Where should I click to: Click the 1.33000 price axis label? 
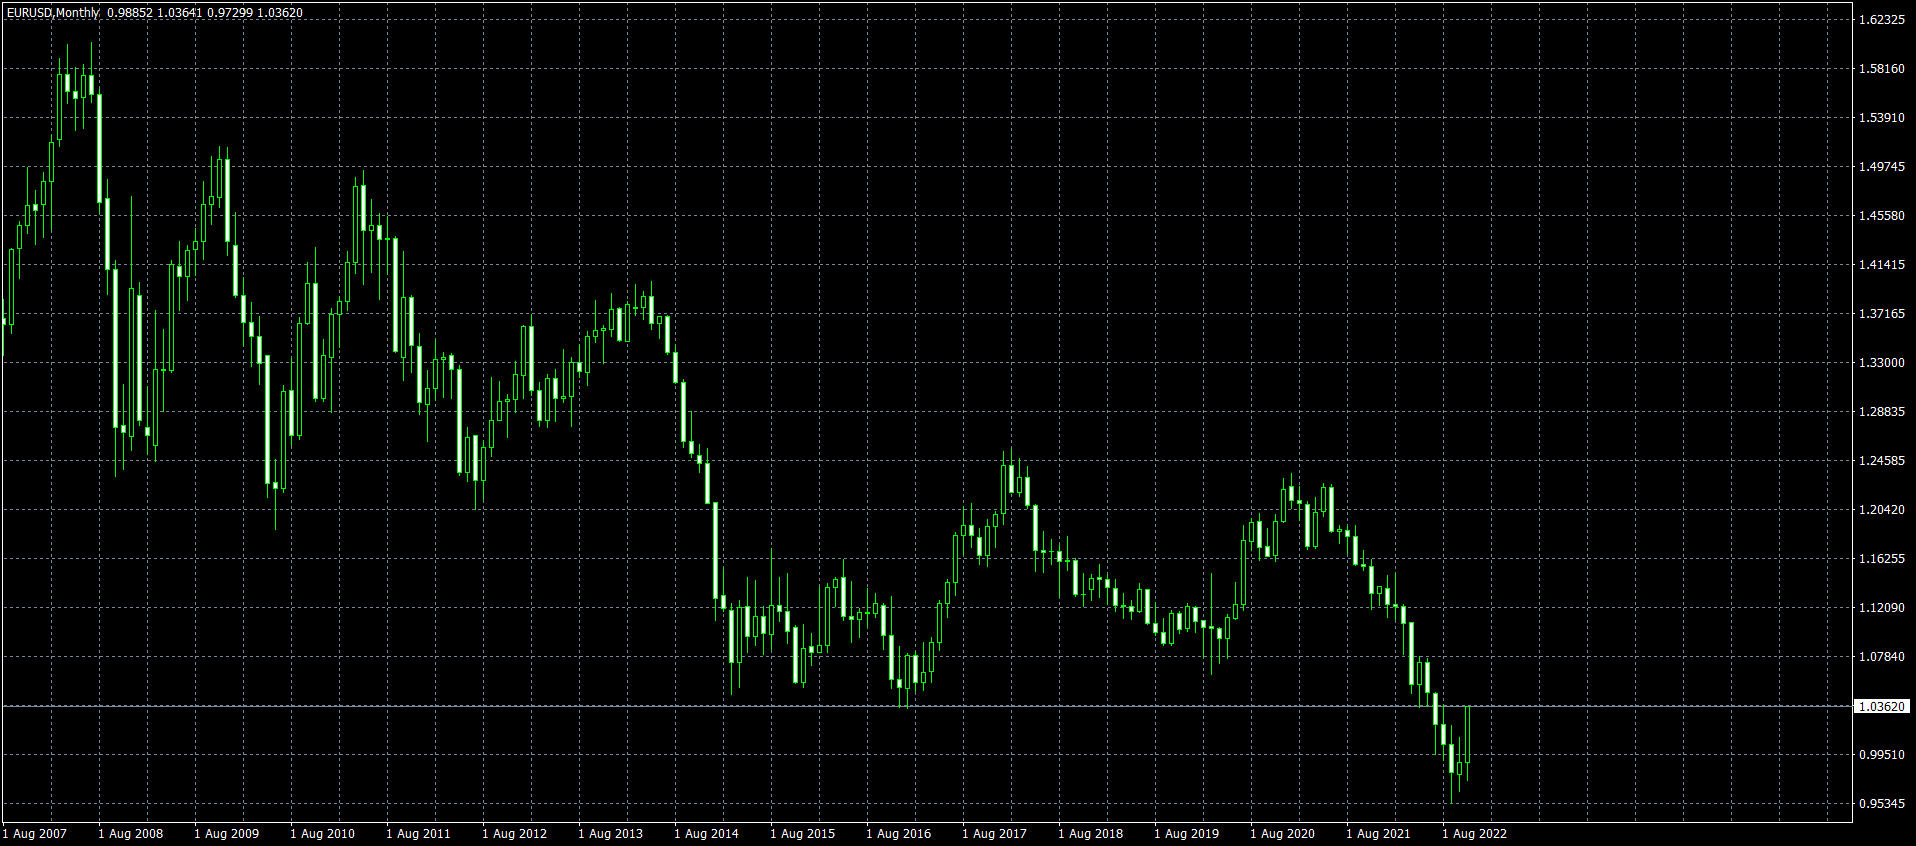[x=1882, y=363]
